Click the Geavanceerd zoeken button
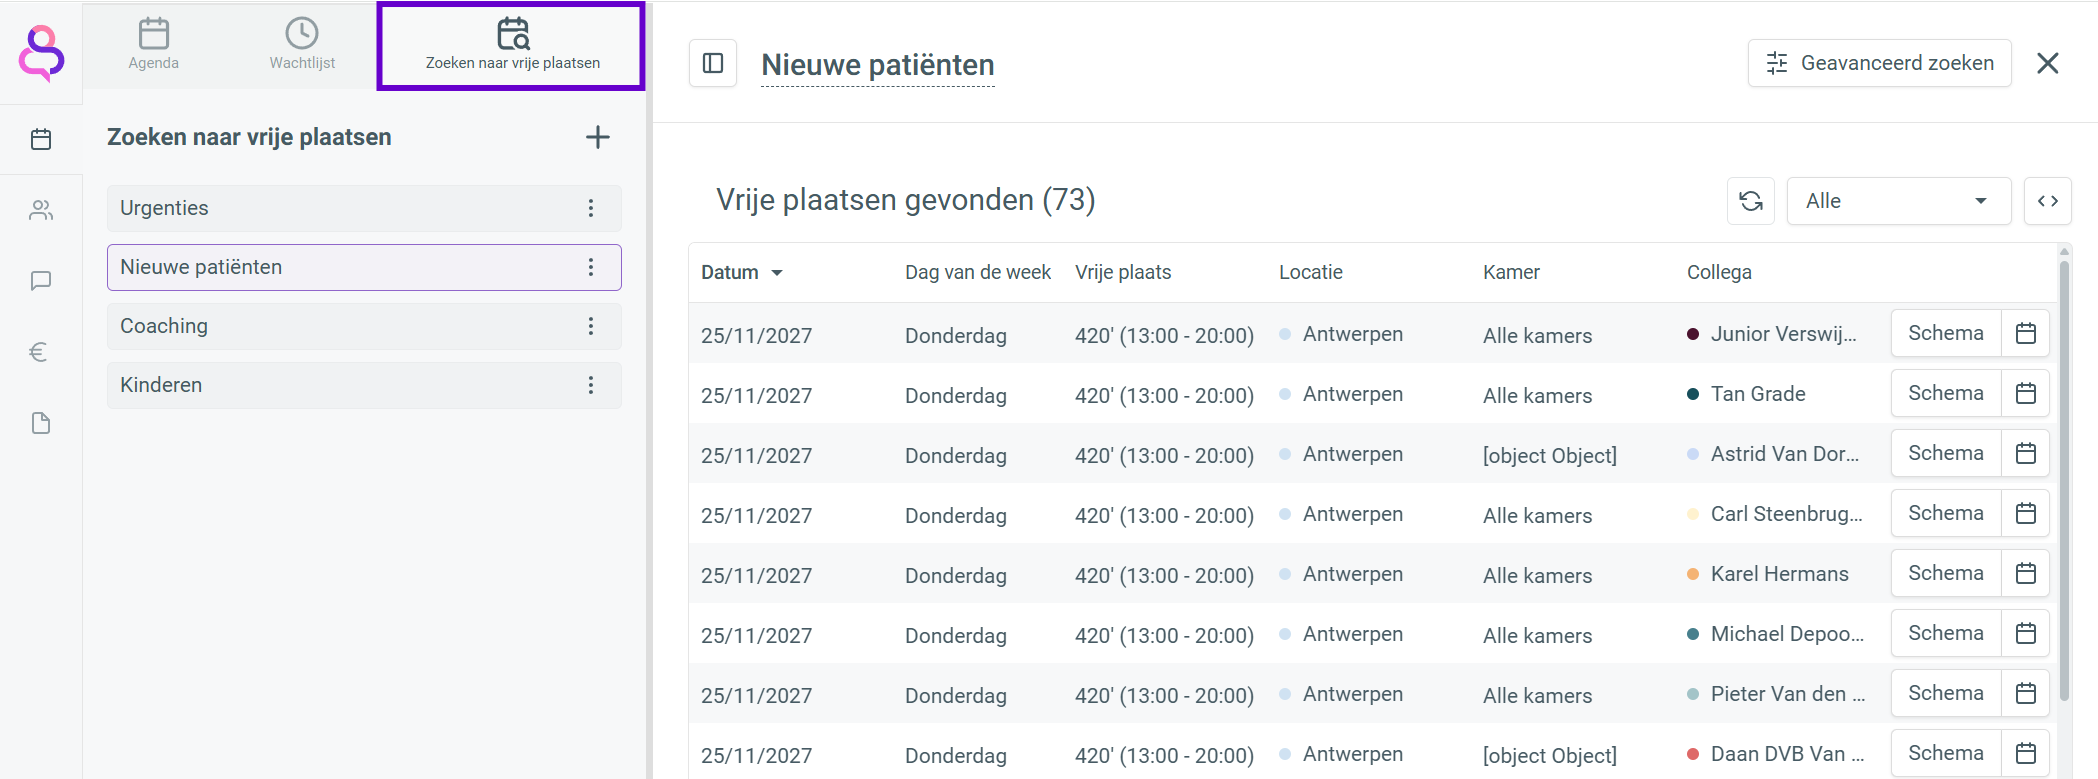The height and width of the screenshot is (779, 2098). (x=1879, y=63)
